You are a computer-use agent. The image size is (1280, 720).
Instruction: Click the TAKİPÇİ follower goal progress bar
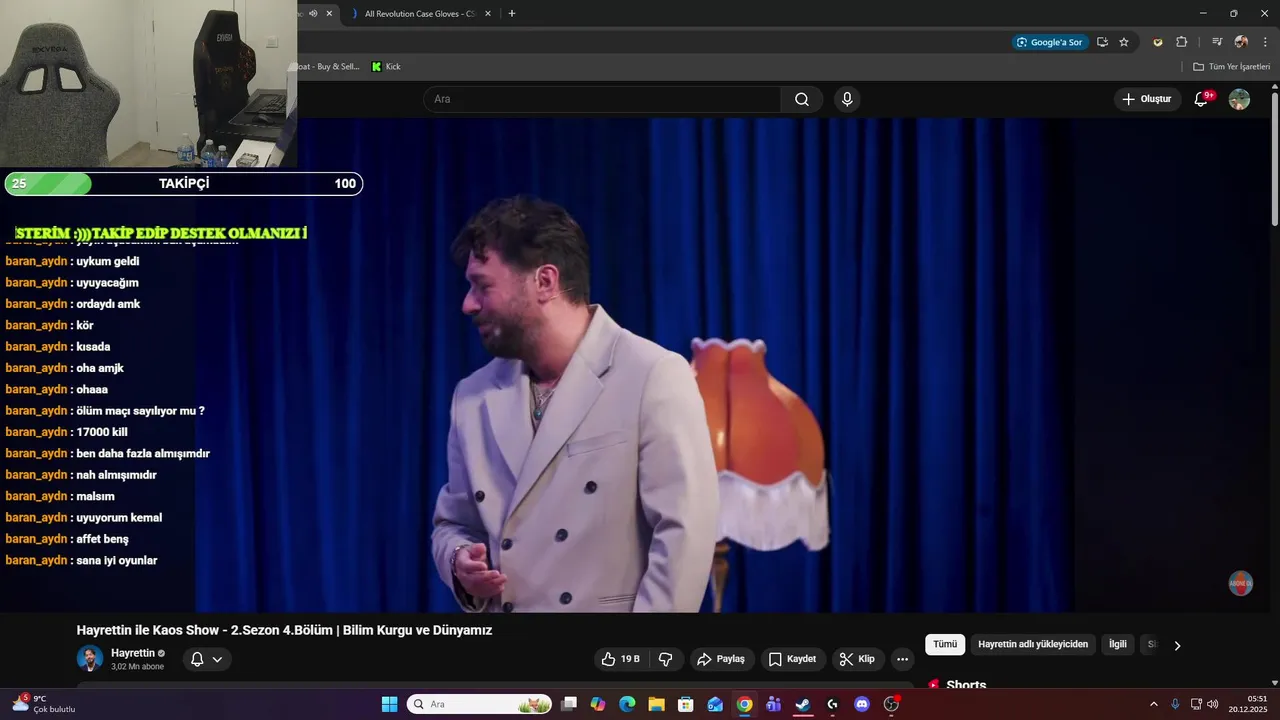click(184, 184)
